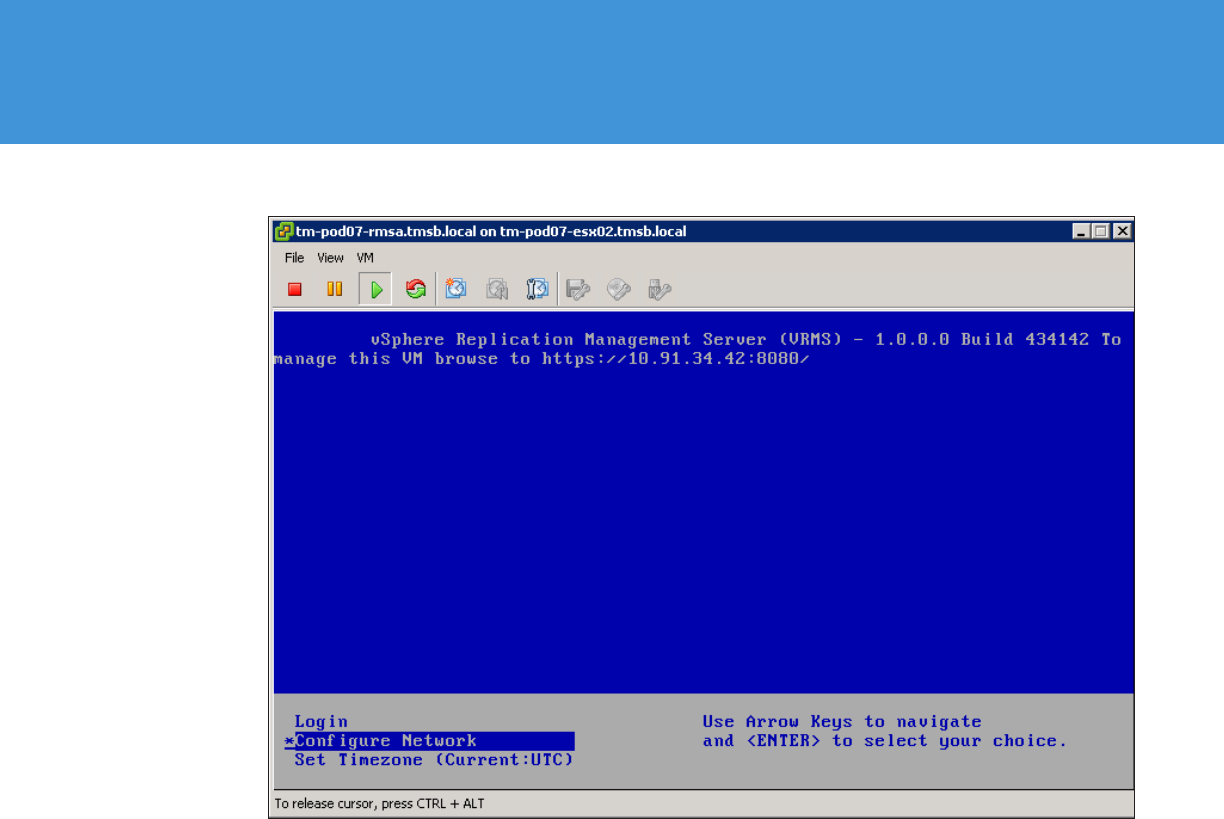
Task: Select Set Timezone (Current:UTC) option
Action: pos(434,760)
